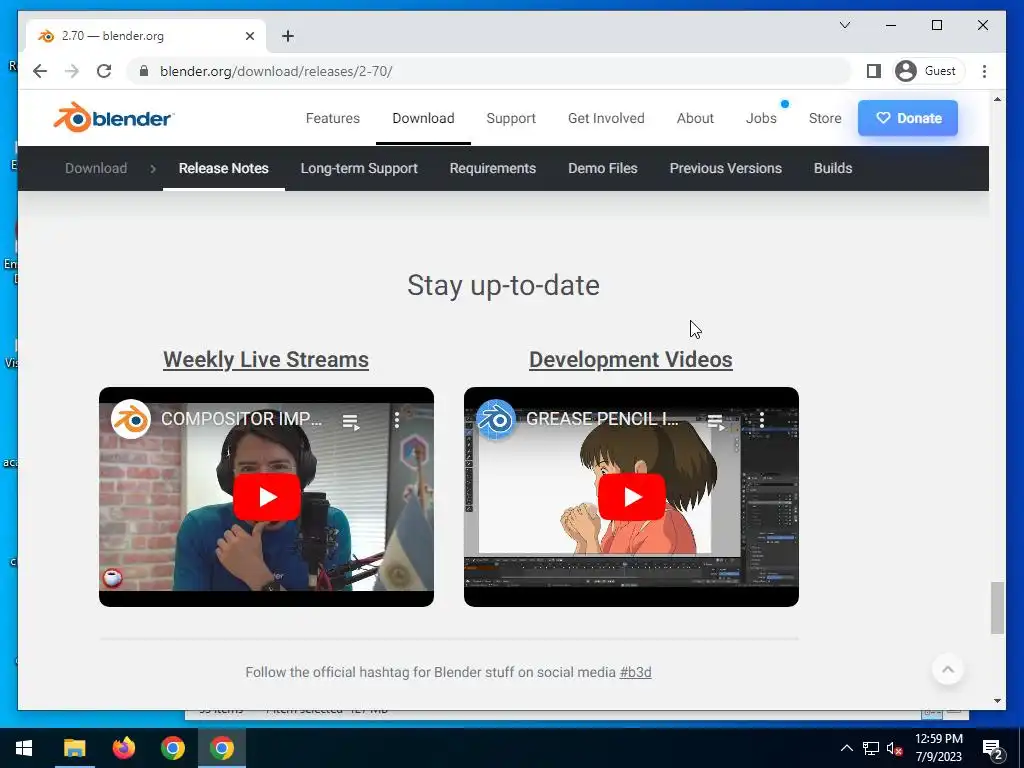Open the Features menu item
This screenshot has height=768, width=1024.
[x=332, y=118]
